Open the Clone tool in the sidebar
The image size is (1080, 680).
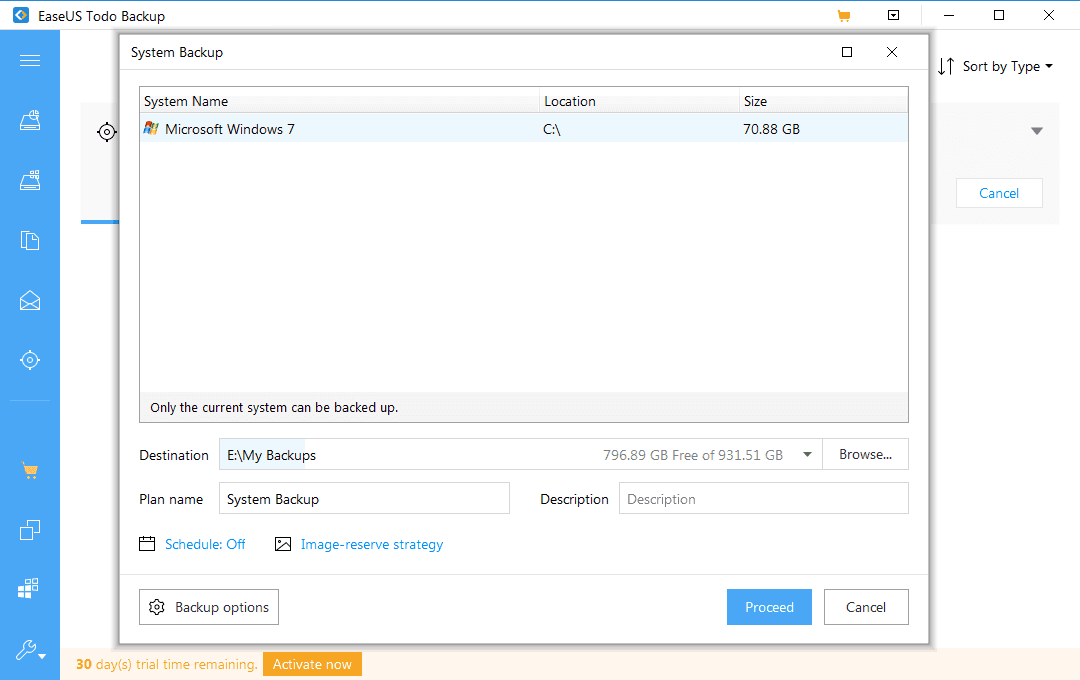pos(30,530)
